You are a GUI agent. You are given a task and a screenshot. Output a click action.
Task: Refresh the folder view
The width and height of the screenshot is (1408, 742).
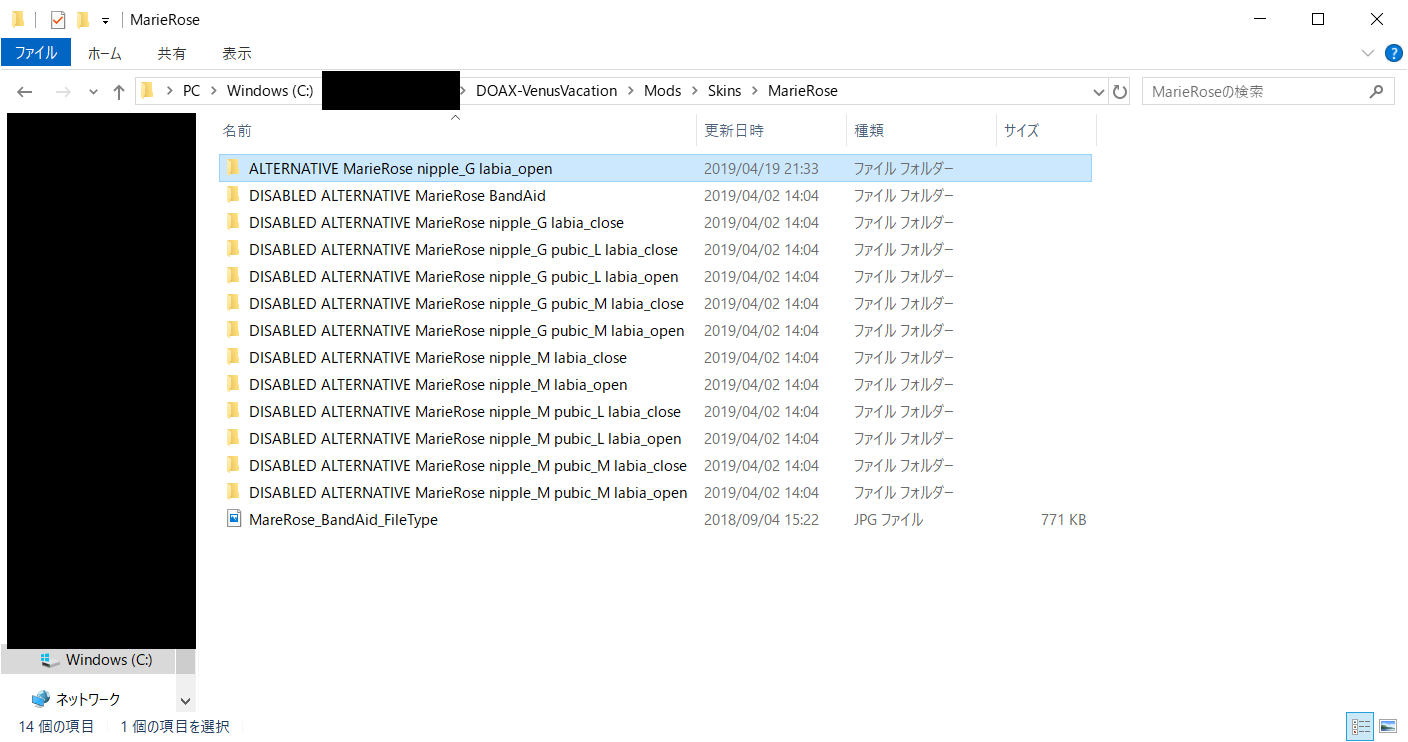1120,91
